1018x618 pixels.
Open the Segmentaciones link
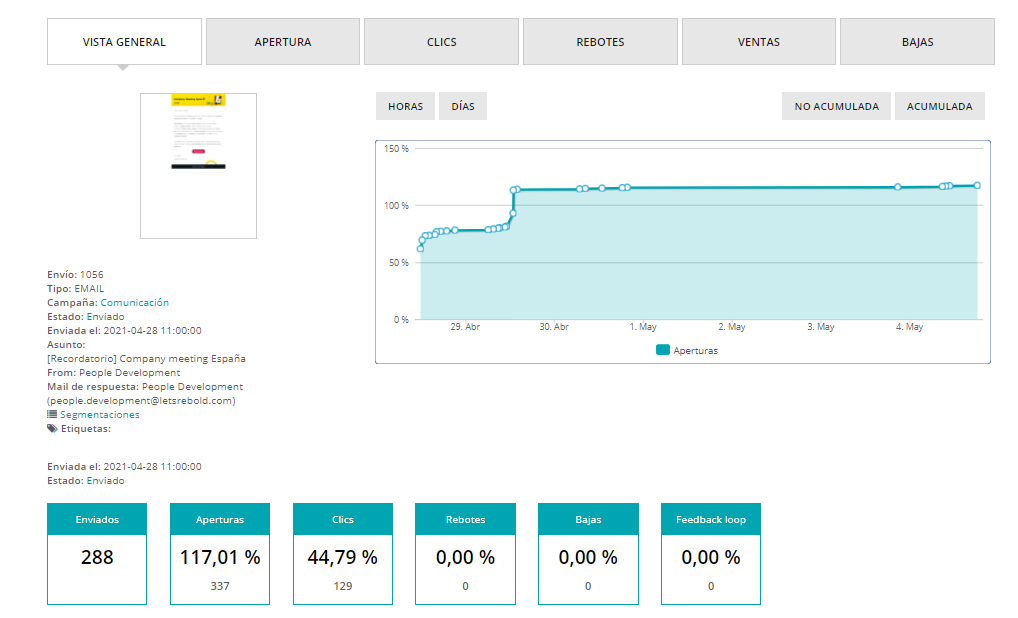(x=99, y=415)
